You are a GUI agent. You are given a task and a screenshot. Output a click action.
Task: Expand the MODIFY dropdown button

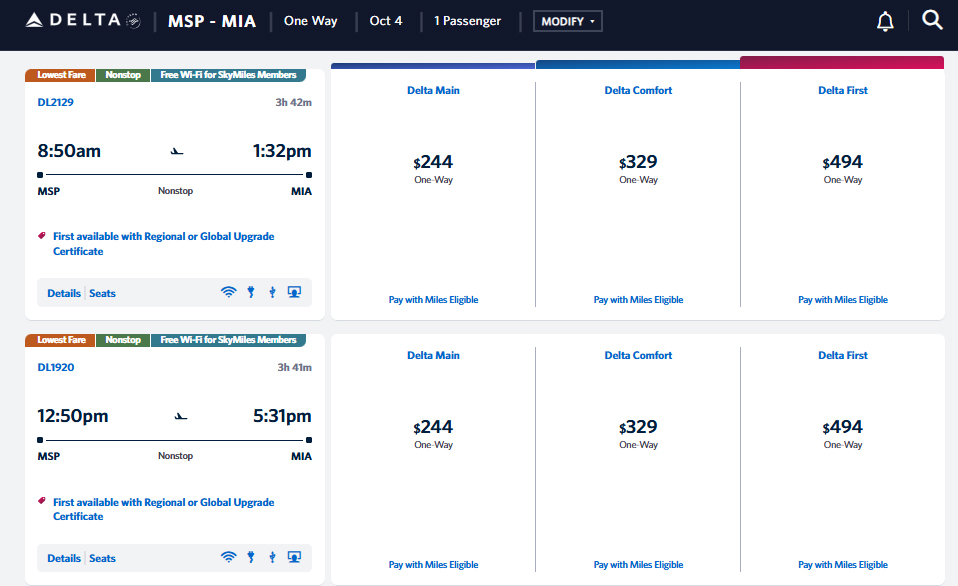pyautogui.click(x=568, y=21)
